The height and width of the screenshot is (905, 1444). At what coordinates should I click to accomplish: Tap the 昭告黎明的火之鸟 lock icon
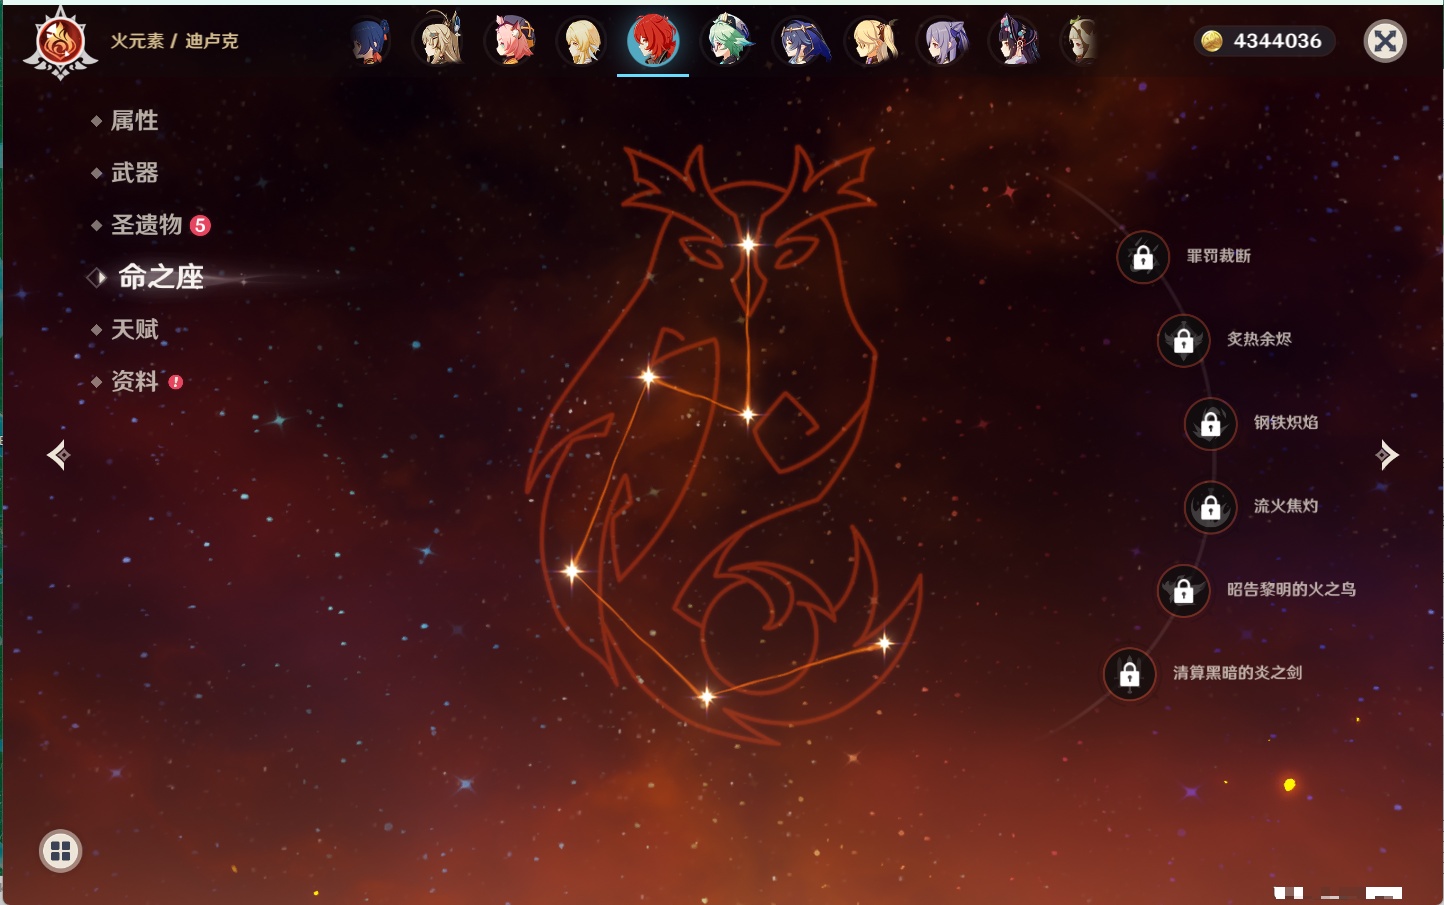click(x=1184, y=591)
